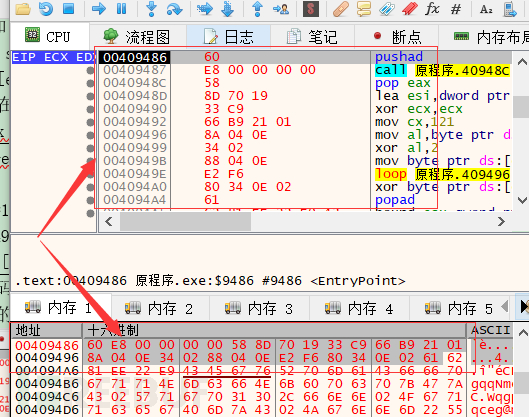The width and height of the screenshot is (529, 417).
Task: Open the 断点 tab
Action: pos(397,36)
